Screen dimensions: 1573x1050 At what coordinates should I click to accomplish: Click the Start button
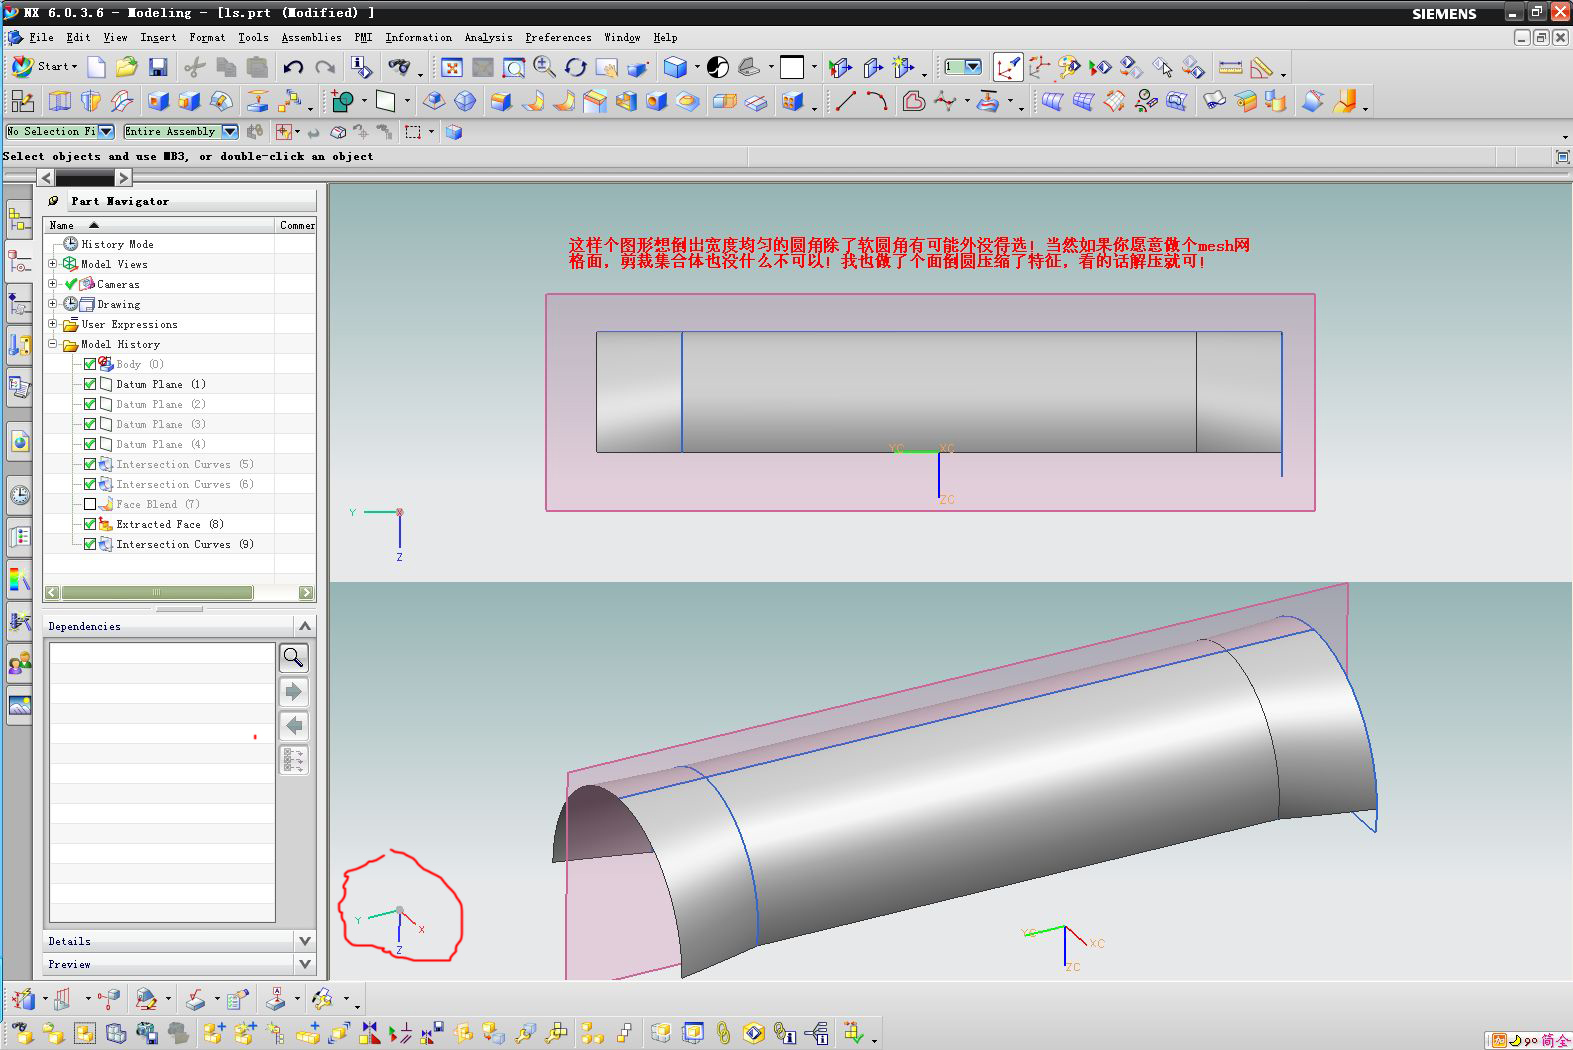click(44, 67)
